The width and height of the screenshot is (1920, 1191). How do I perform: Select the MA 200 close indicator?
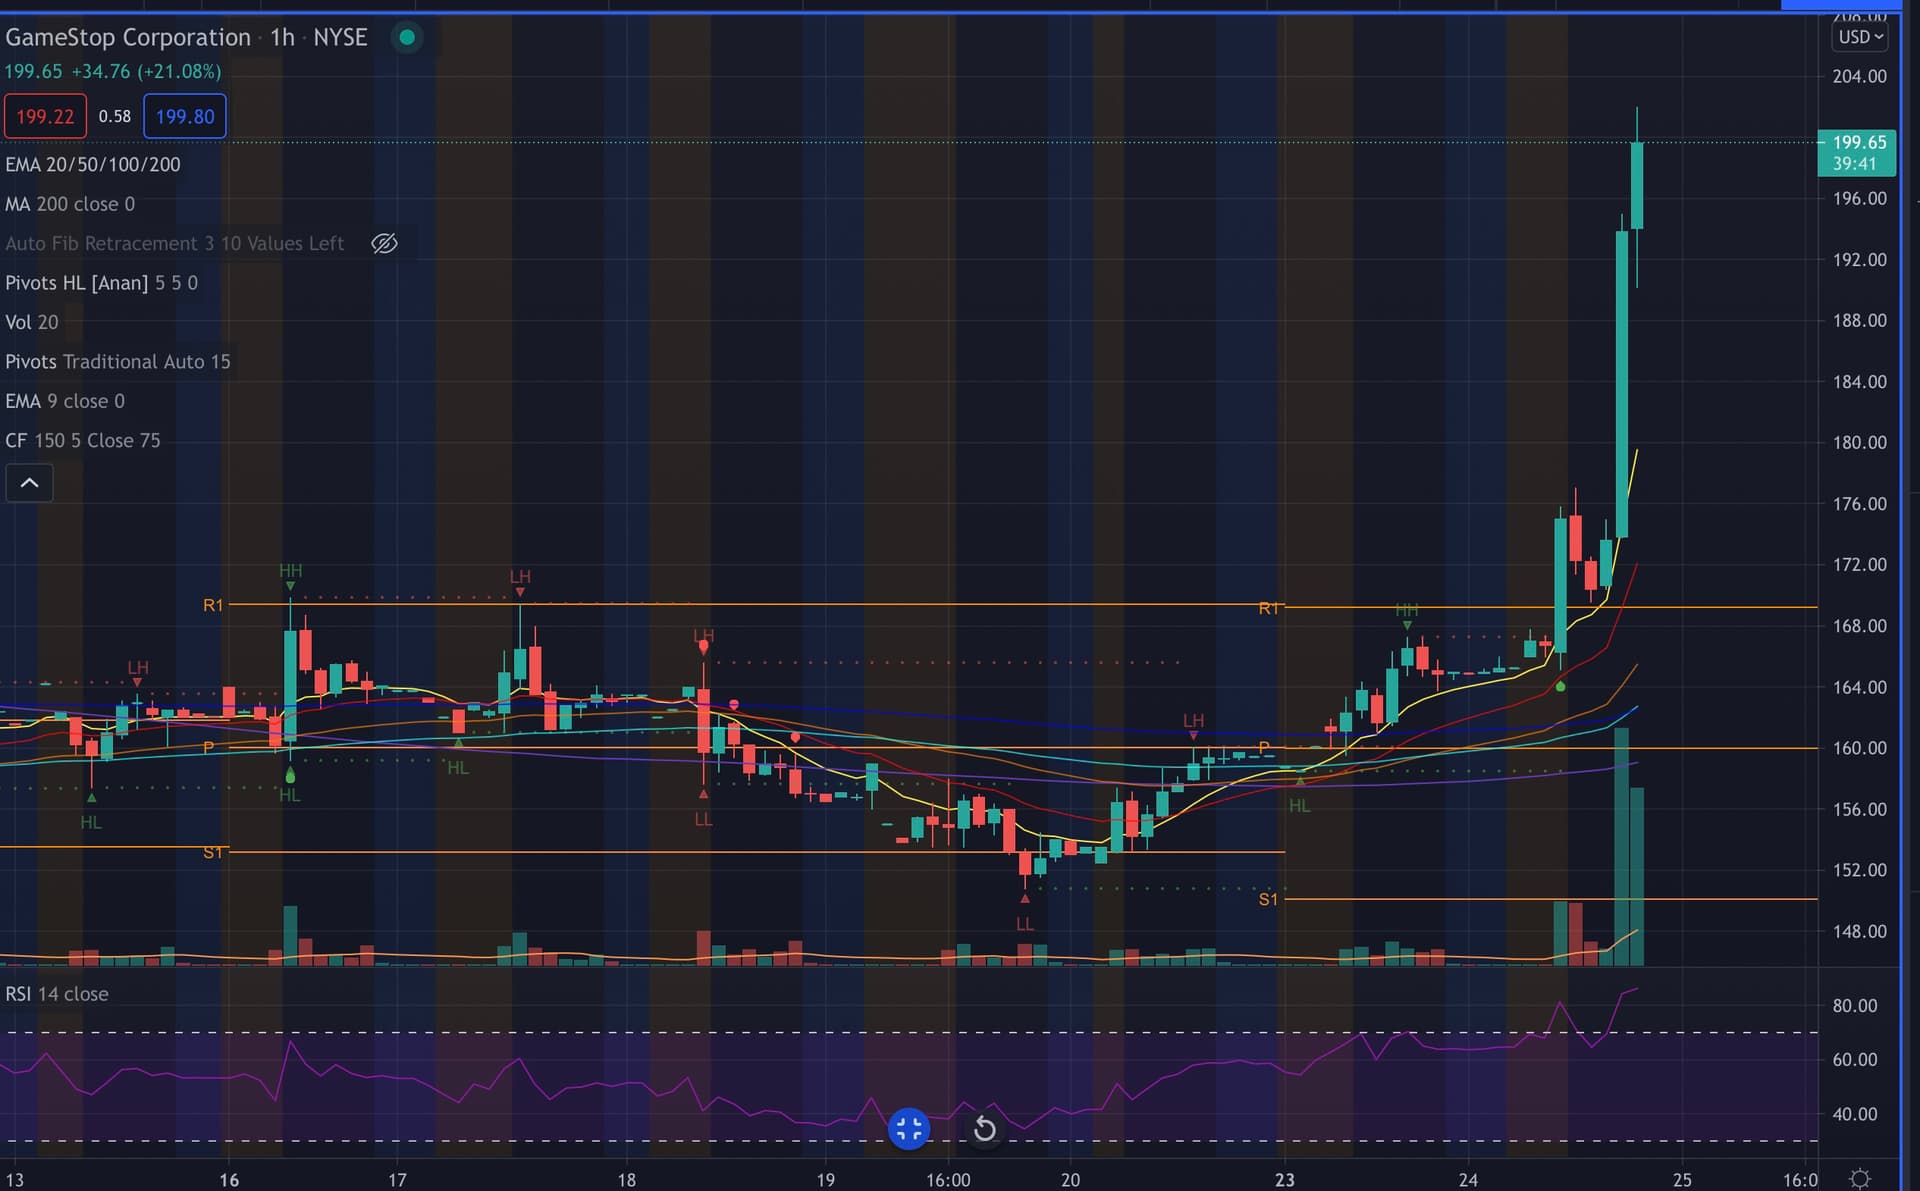point(70,204)
